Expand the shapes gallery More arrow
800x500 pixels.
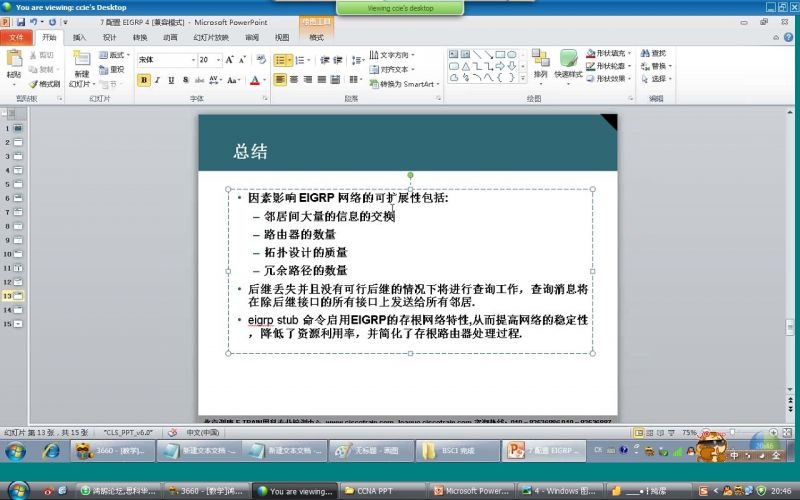click(522, 78)
